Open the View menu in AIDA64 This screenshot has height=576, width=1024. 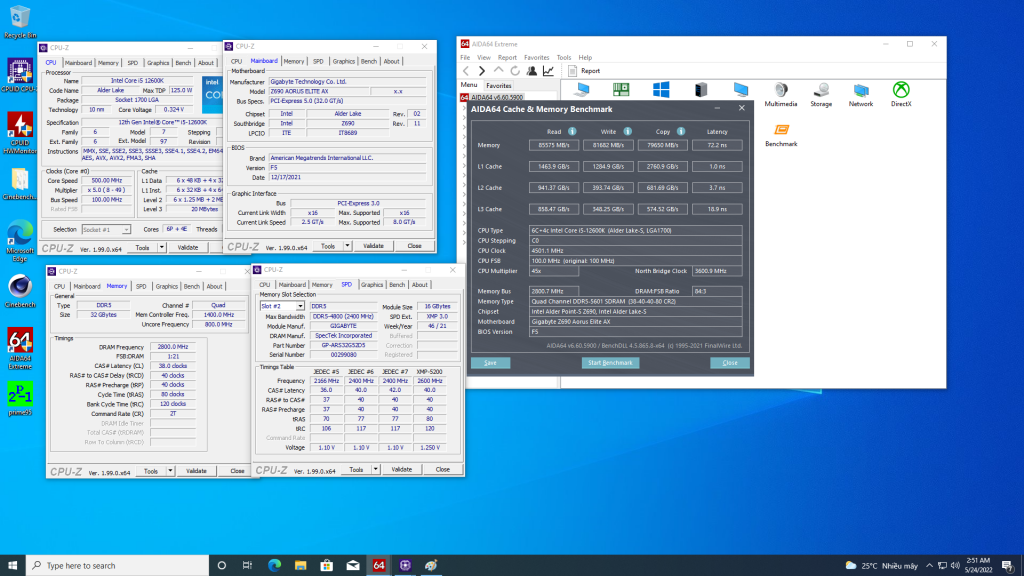[484, 57]
